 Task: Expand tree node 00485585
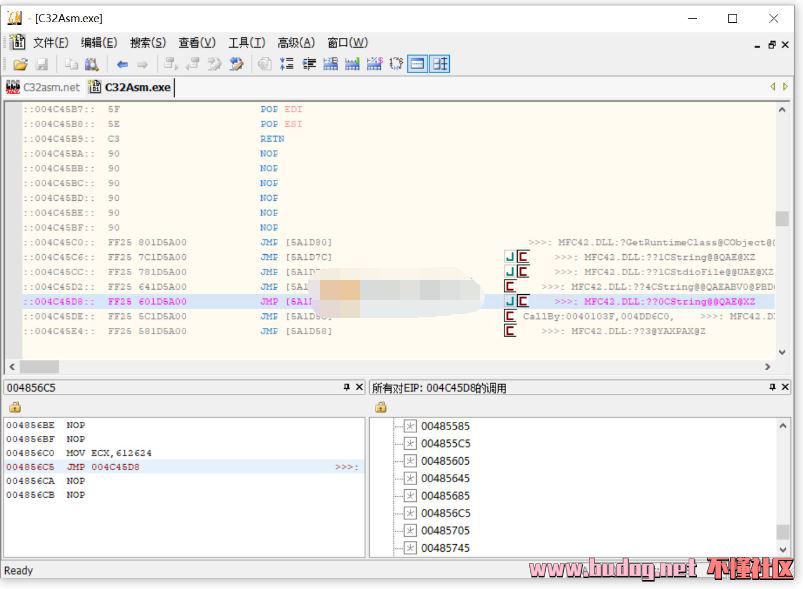click(410, 426)
